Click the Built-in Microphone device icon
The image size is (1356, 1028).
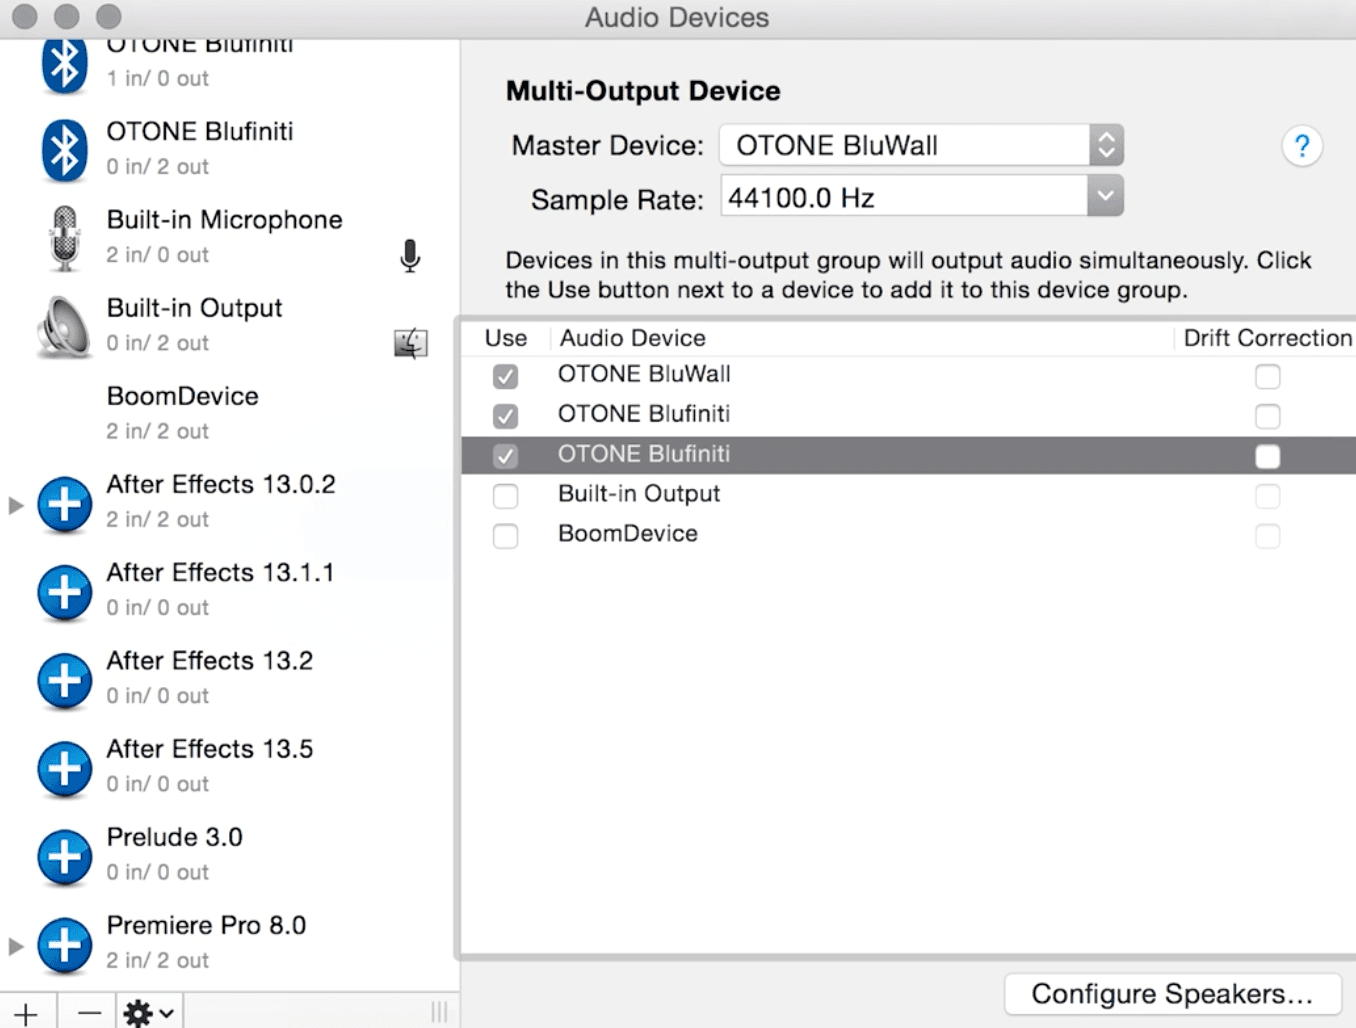click(x=64, y=238)
